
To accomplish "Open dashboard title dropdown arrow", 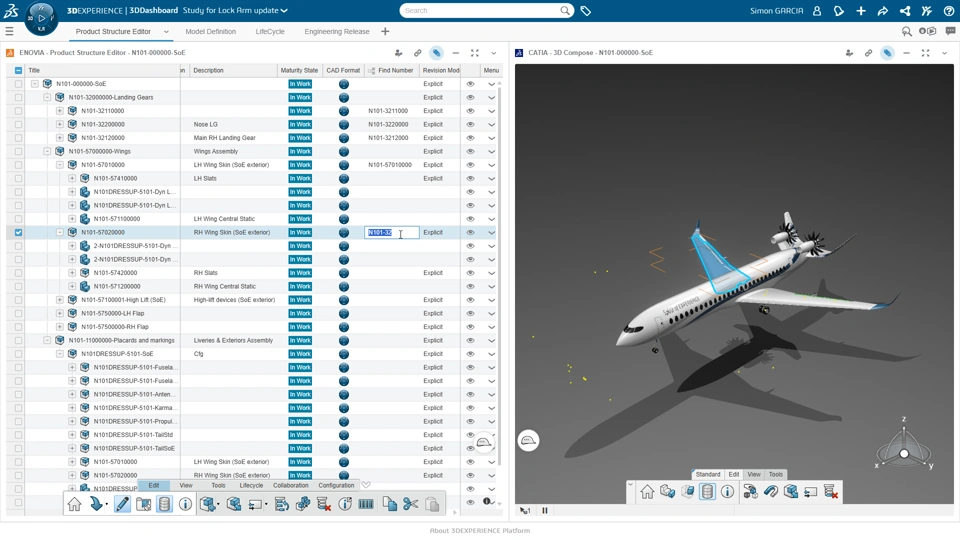I will 285,10.
